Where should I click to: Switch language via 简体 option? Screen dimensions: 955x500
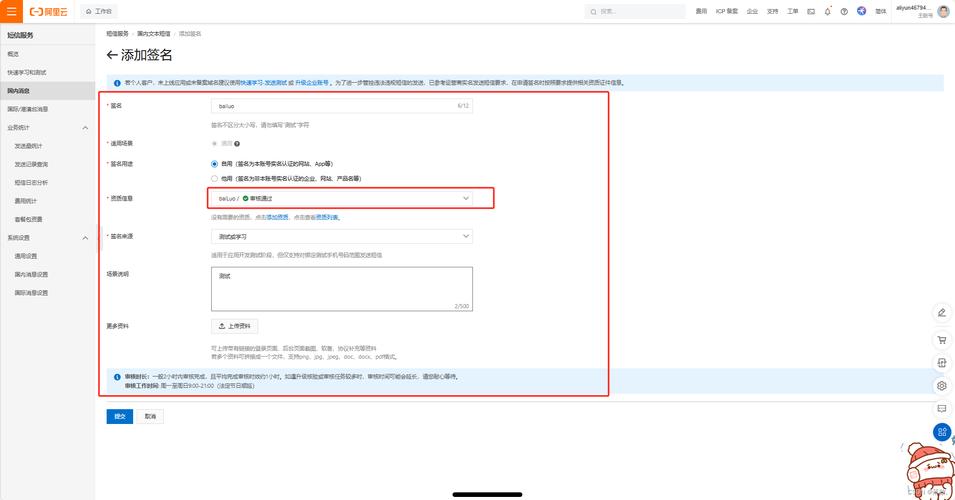(x=881, y=11)
